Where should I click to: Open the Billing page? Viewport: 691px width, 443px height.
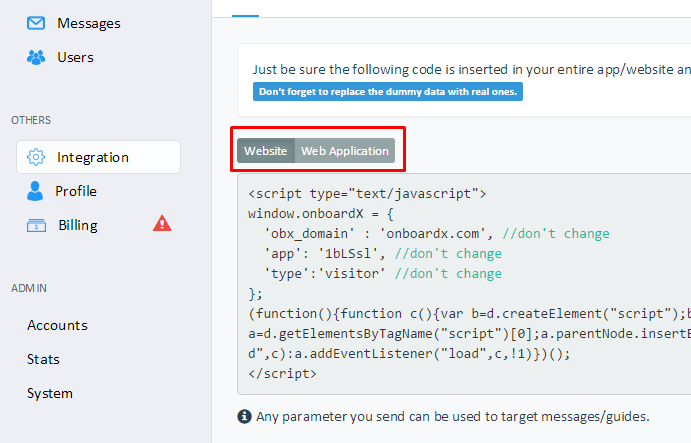78,225
